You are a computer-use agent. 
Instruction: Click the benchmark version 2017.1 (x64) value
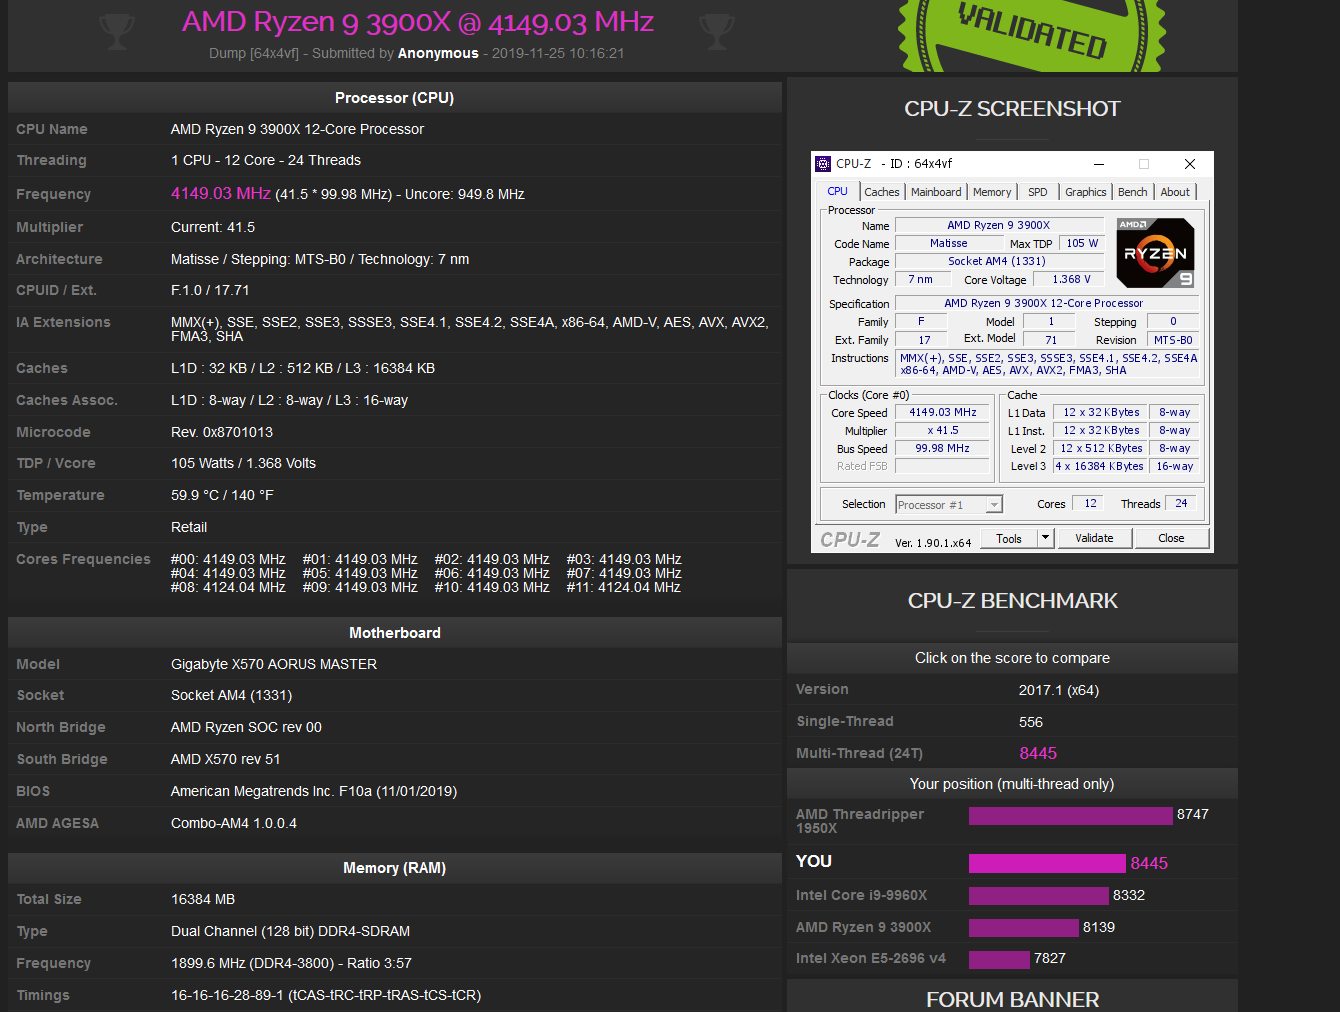tap(1059, 690)
